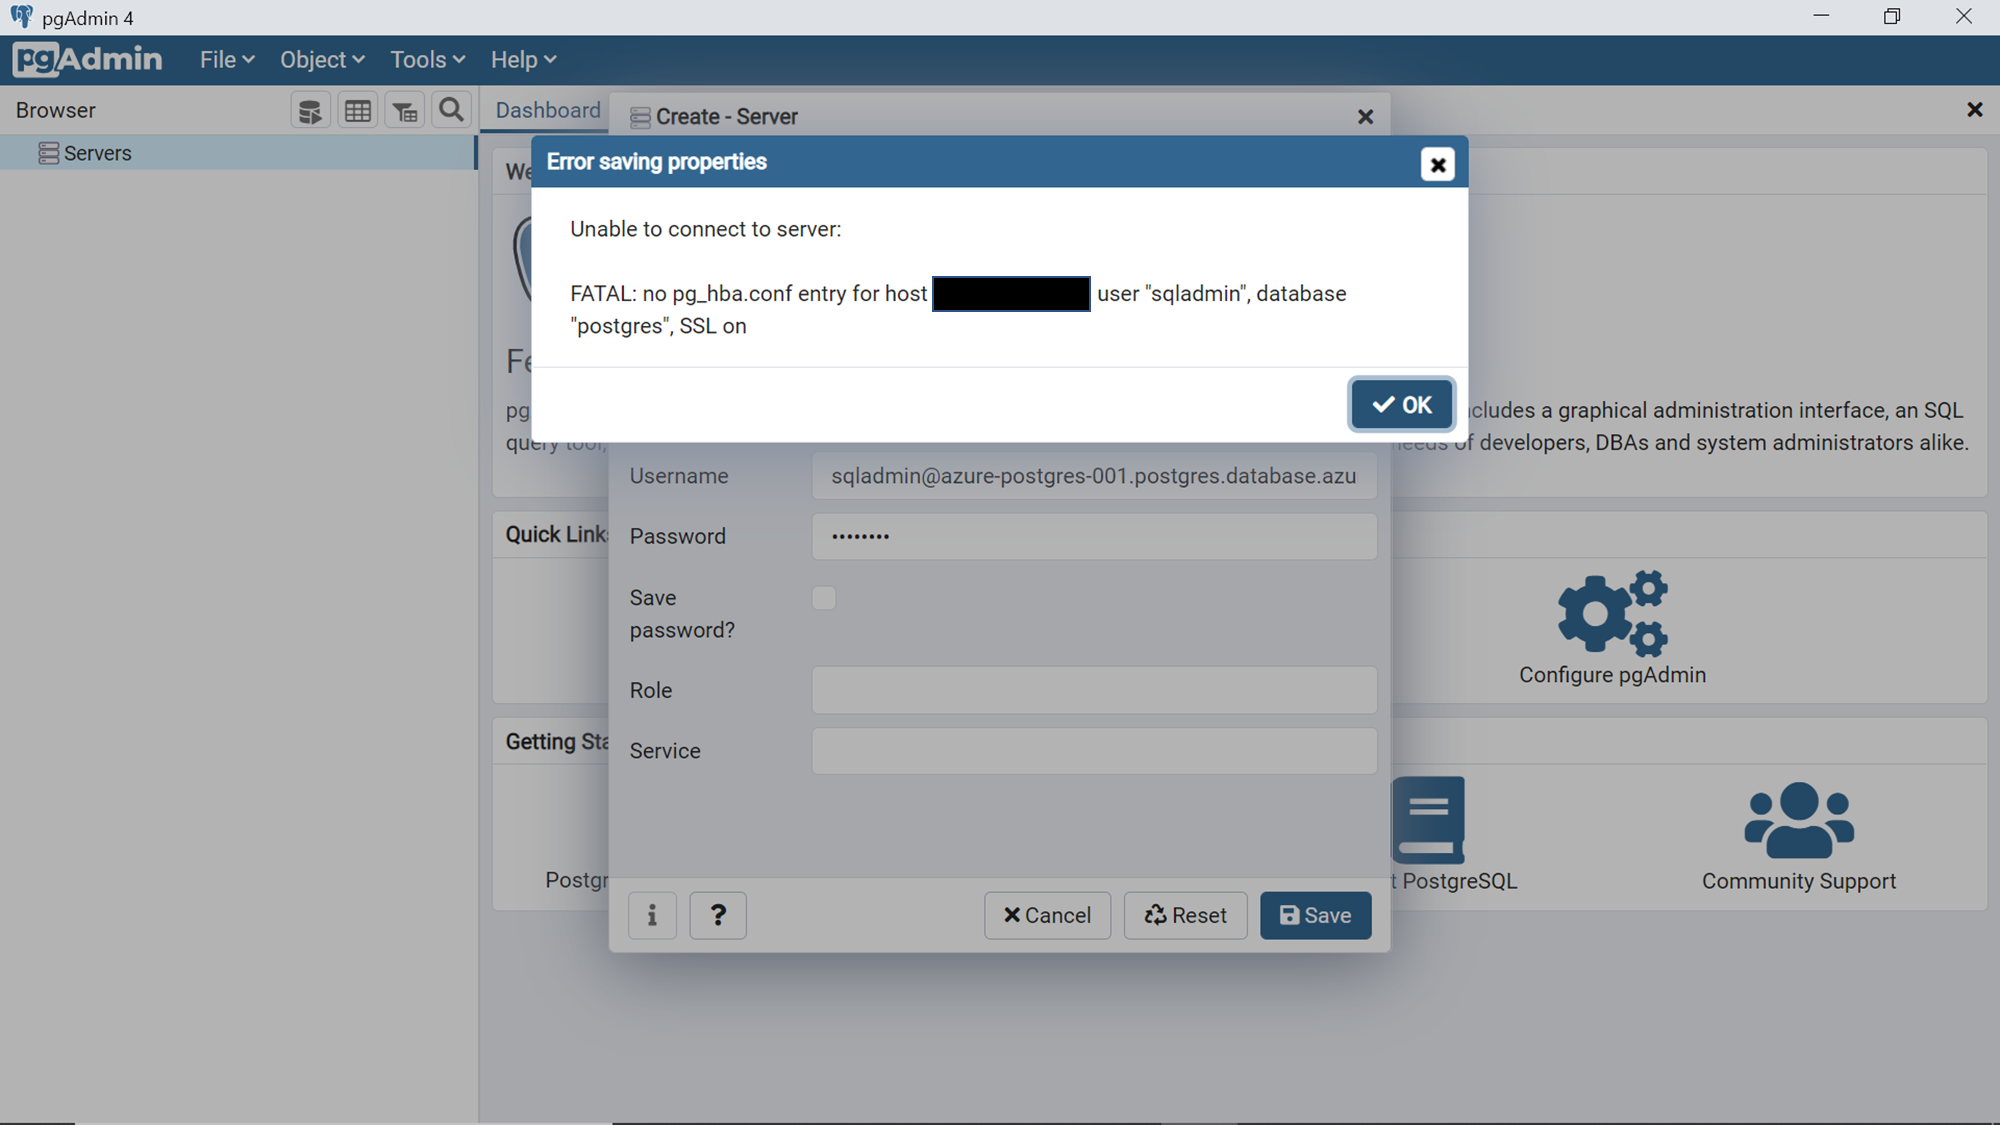Click the Role input field
Viewport: 2000px width, 1125px height.
(x=1094, y=690)
